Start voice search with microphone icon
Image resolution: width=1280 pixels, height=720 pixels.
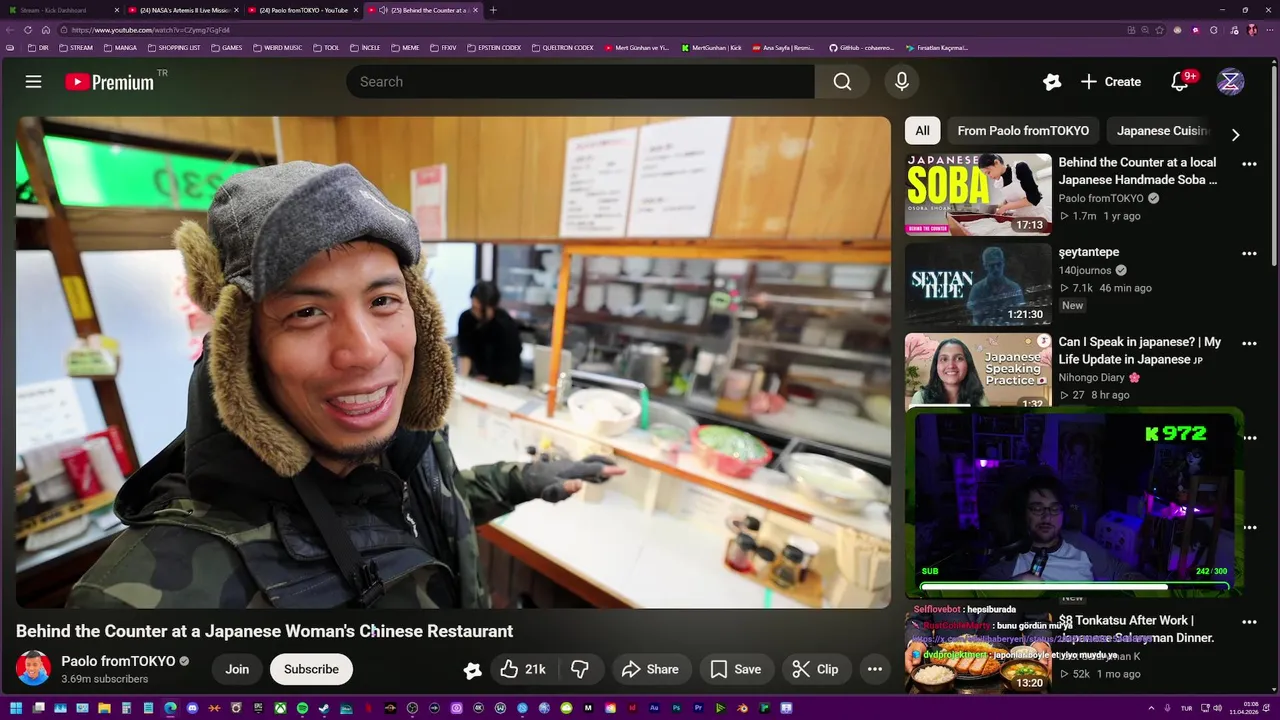click(901, 82)
